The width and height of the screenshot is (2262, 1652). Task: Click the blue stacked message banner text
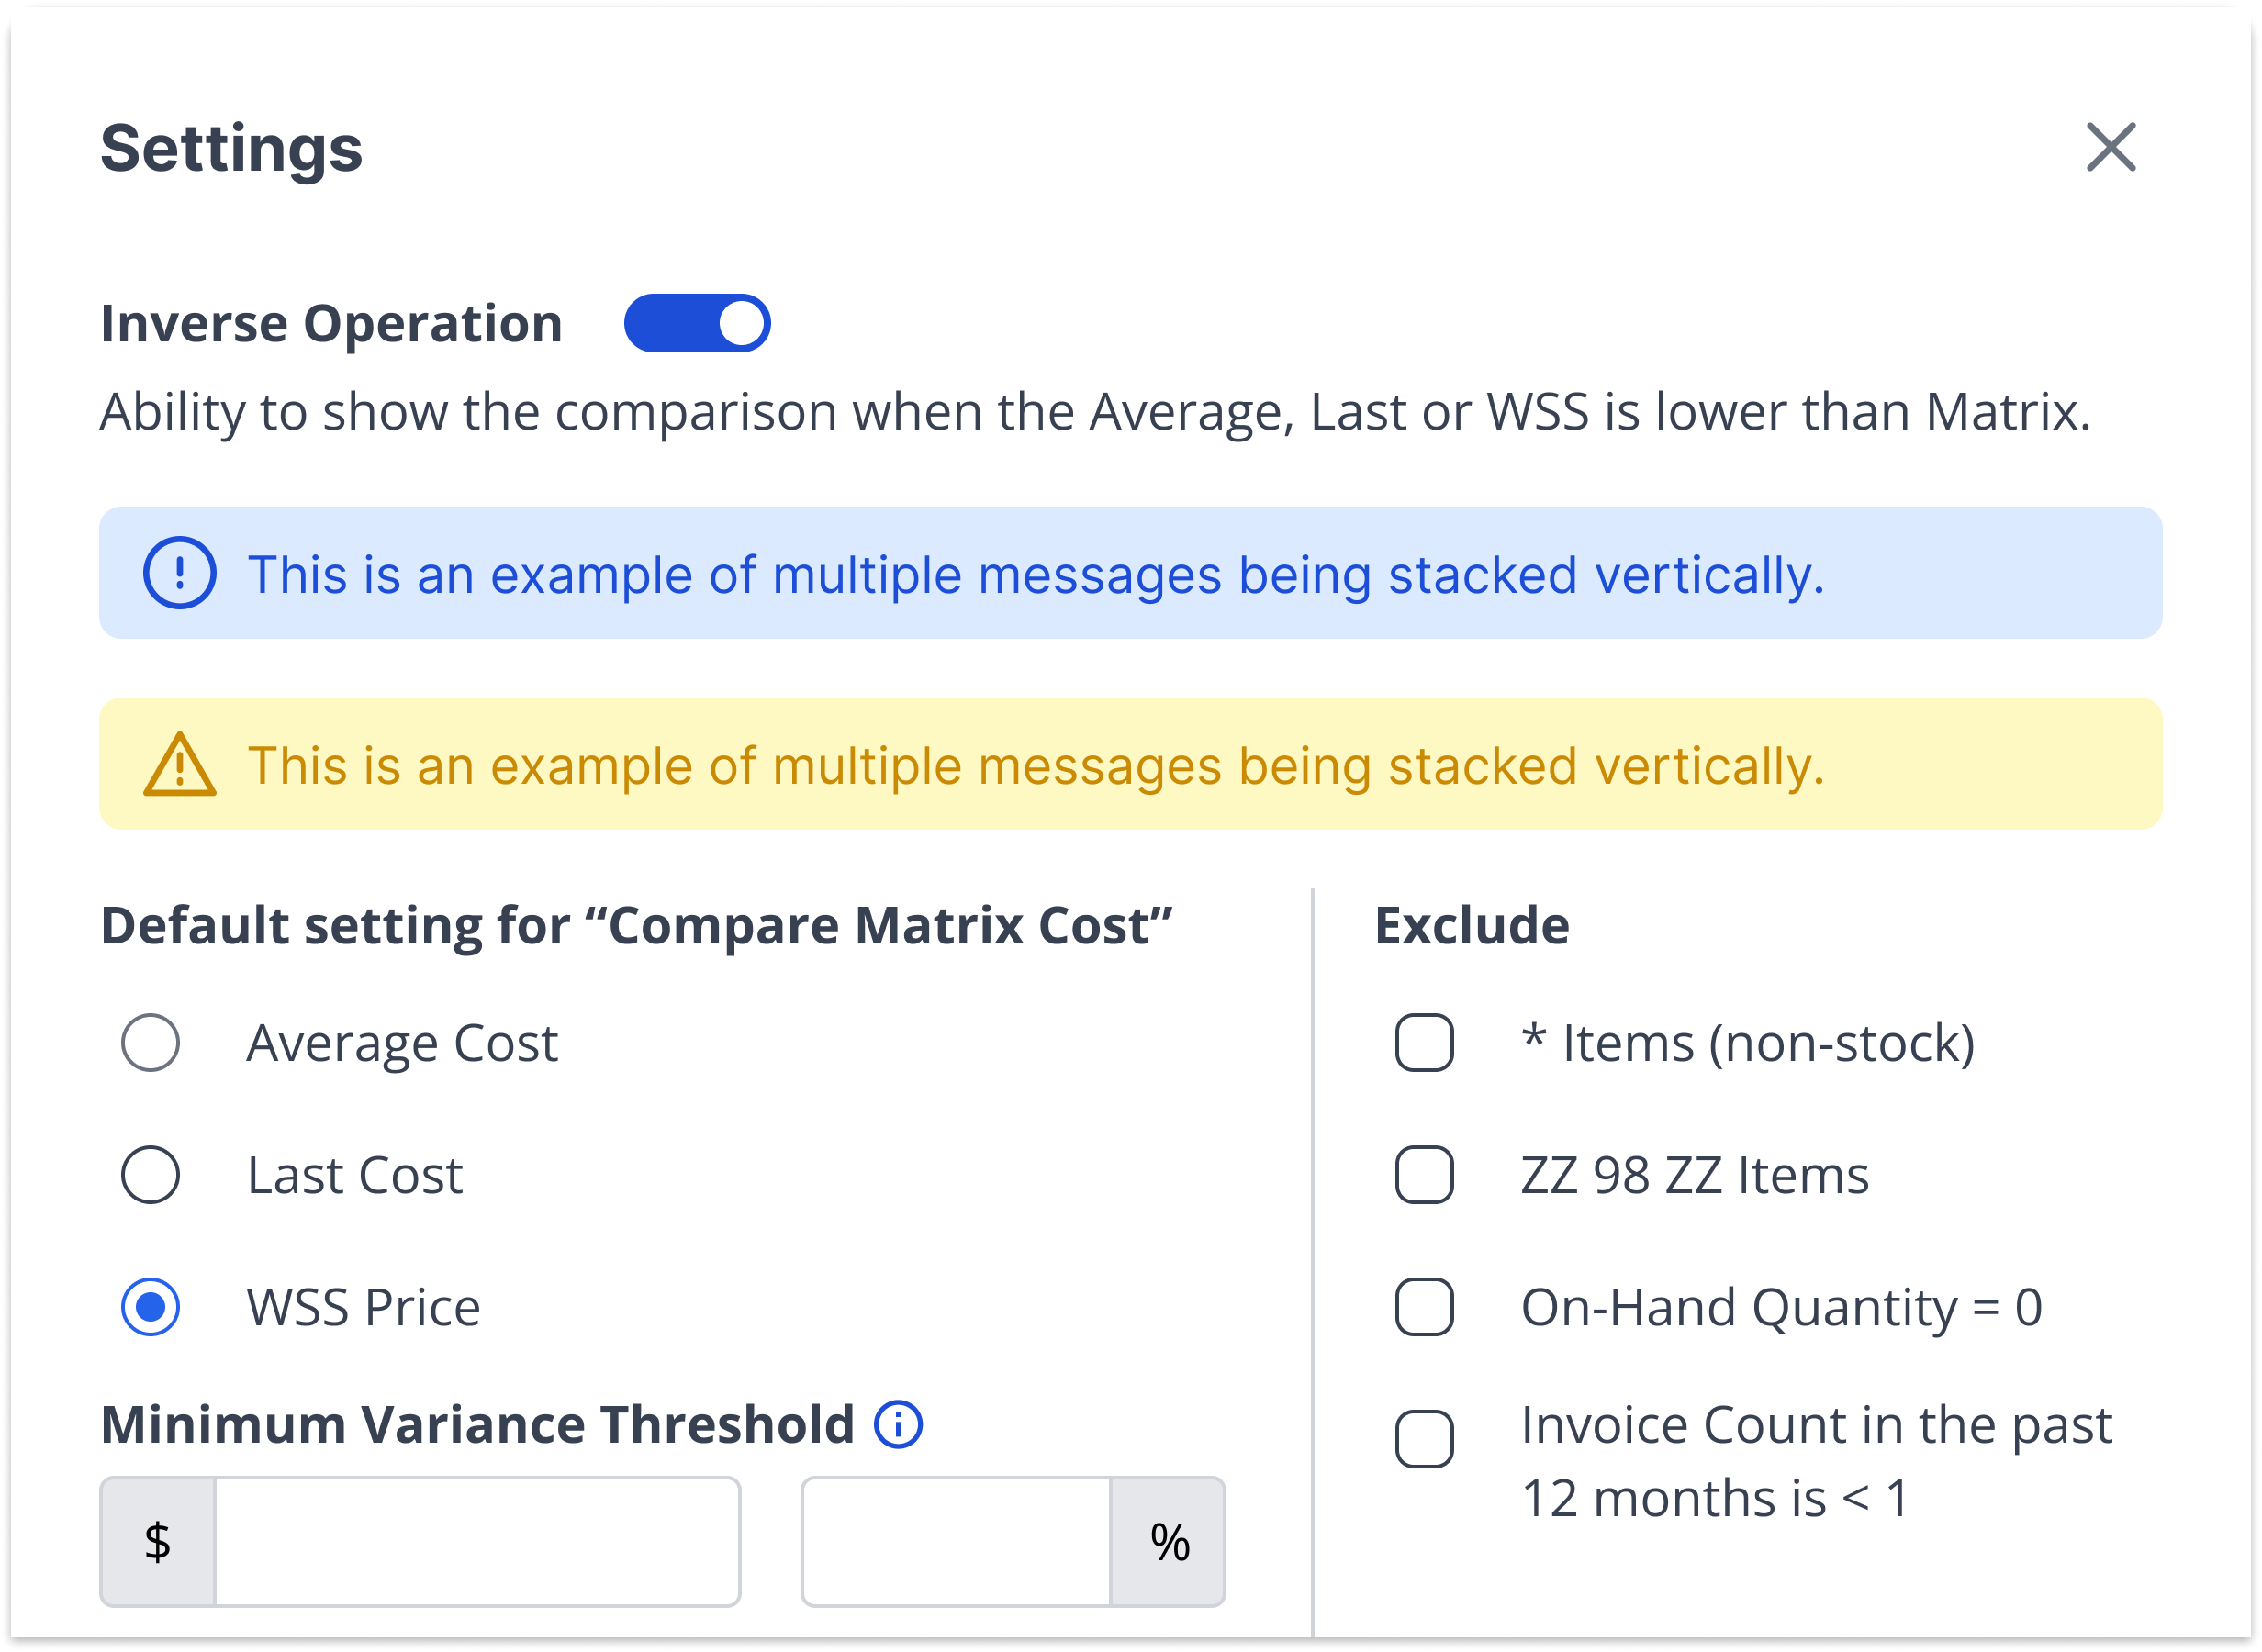click(1035, 575)
